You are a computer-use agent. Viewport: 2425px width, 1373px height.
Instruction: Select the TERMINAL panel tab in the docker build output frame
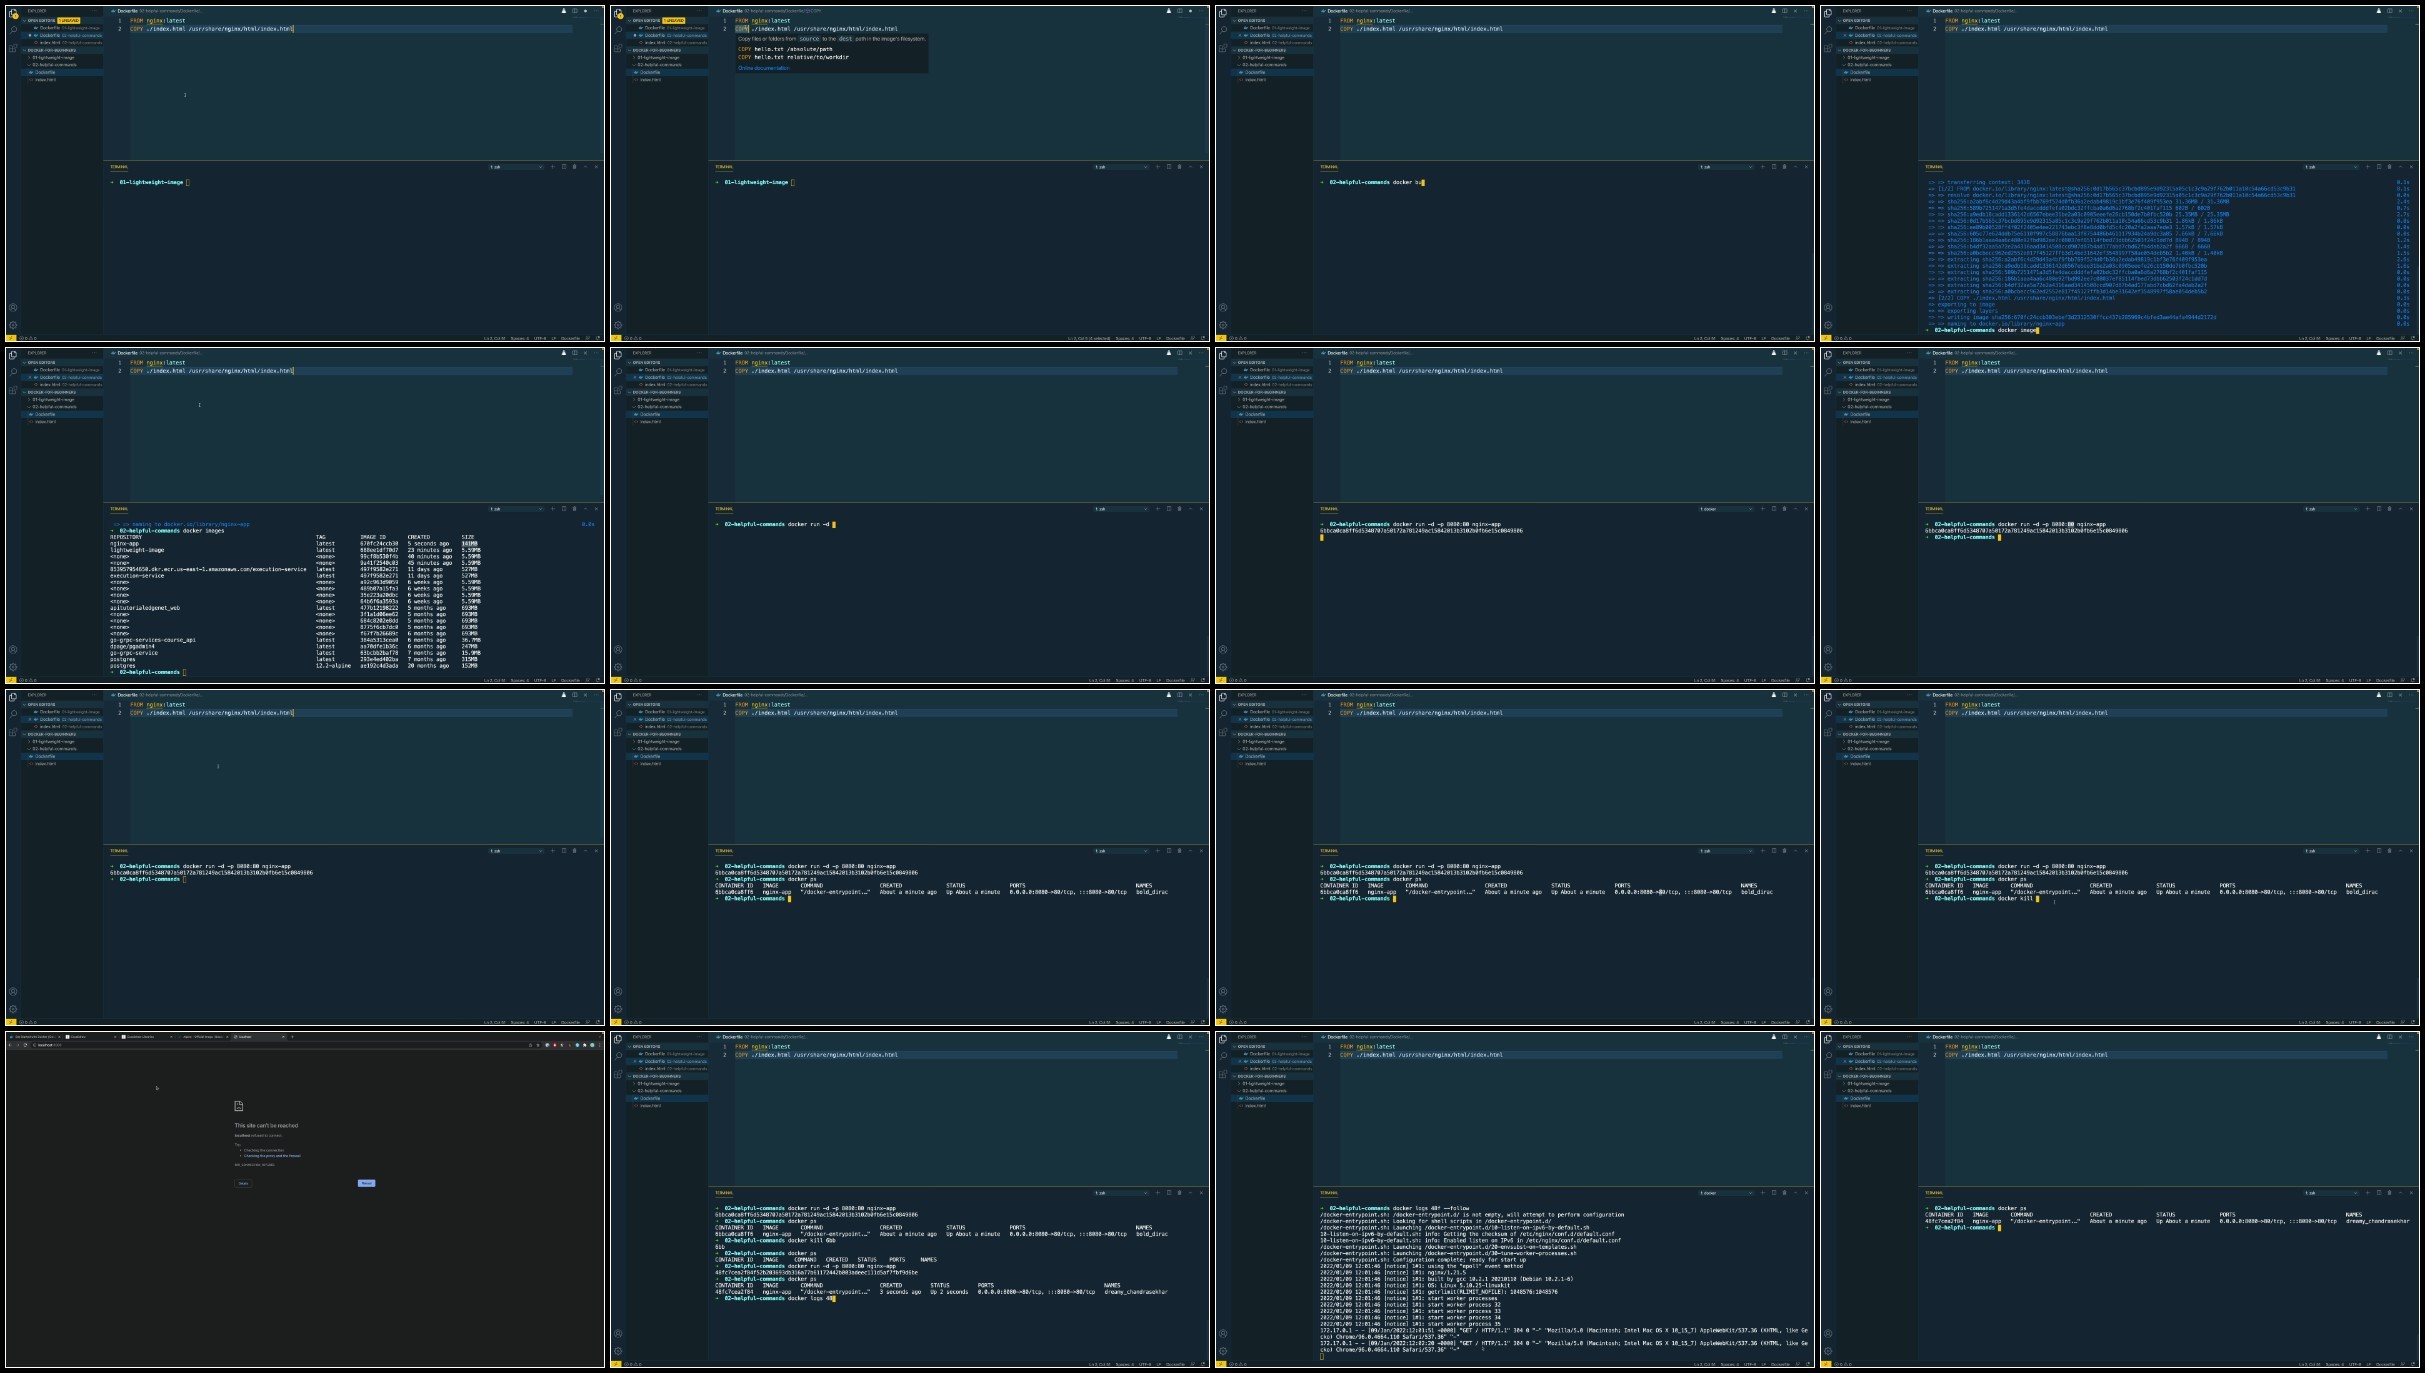click(1934, 167)
